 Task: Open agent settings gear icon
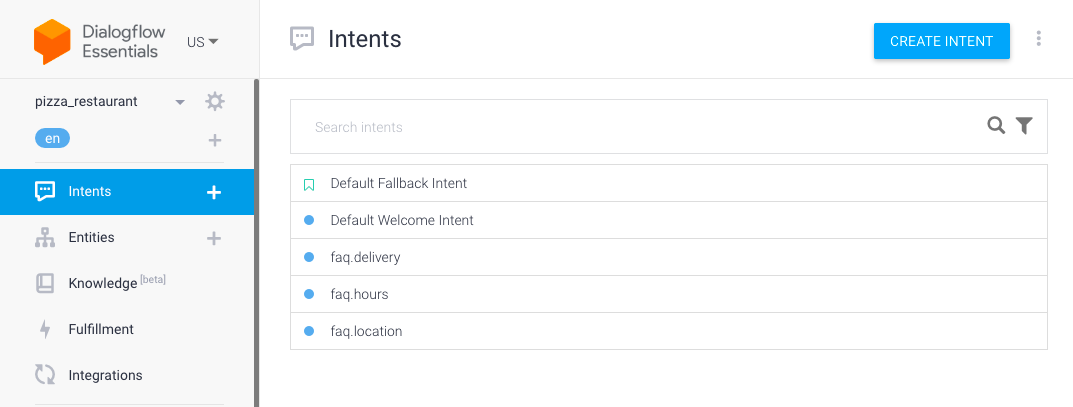click(215, 102)
